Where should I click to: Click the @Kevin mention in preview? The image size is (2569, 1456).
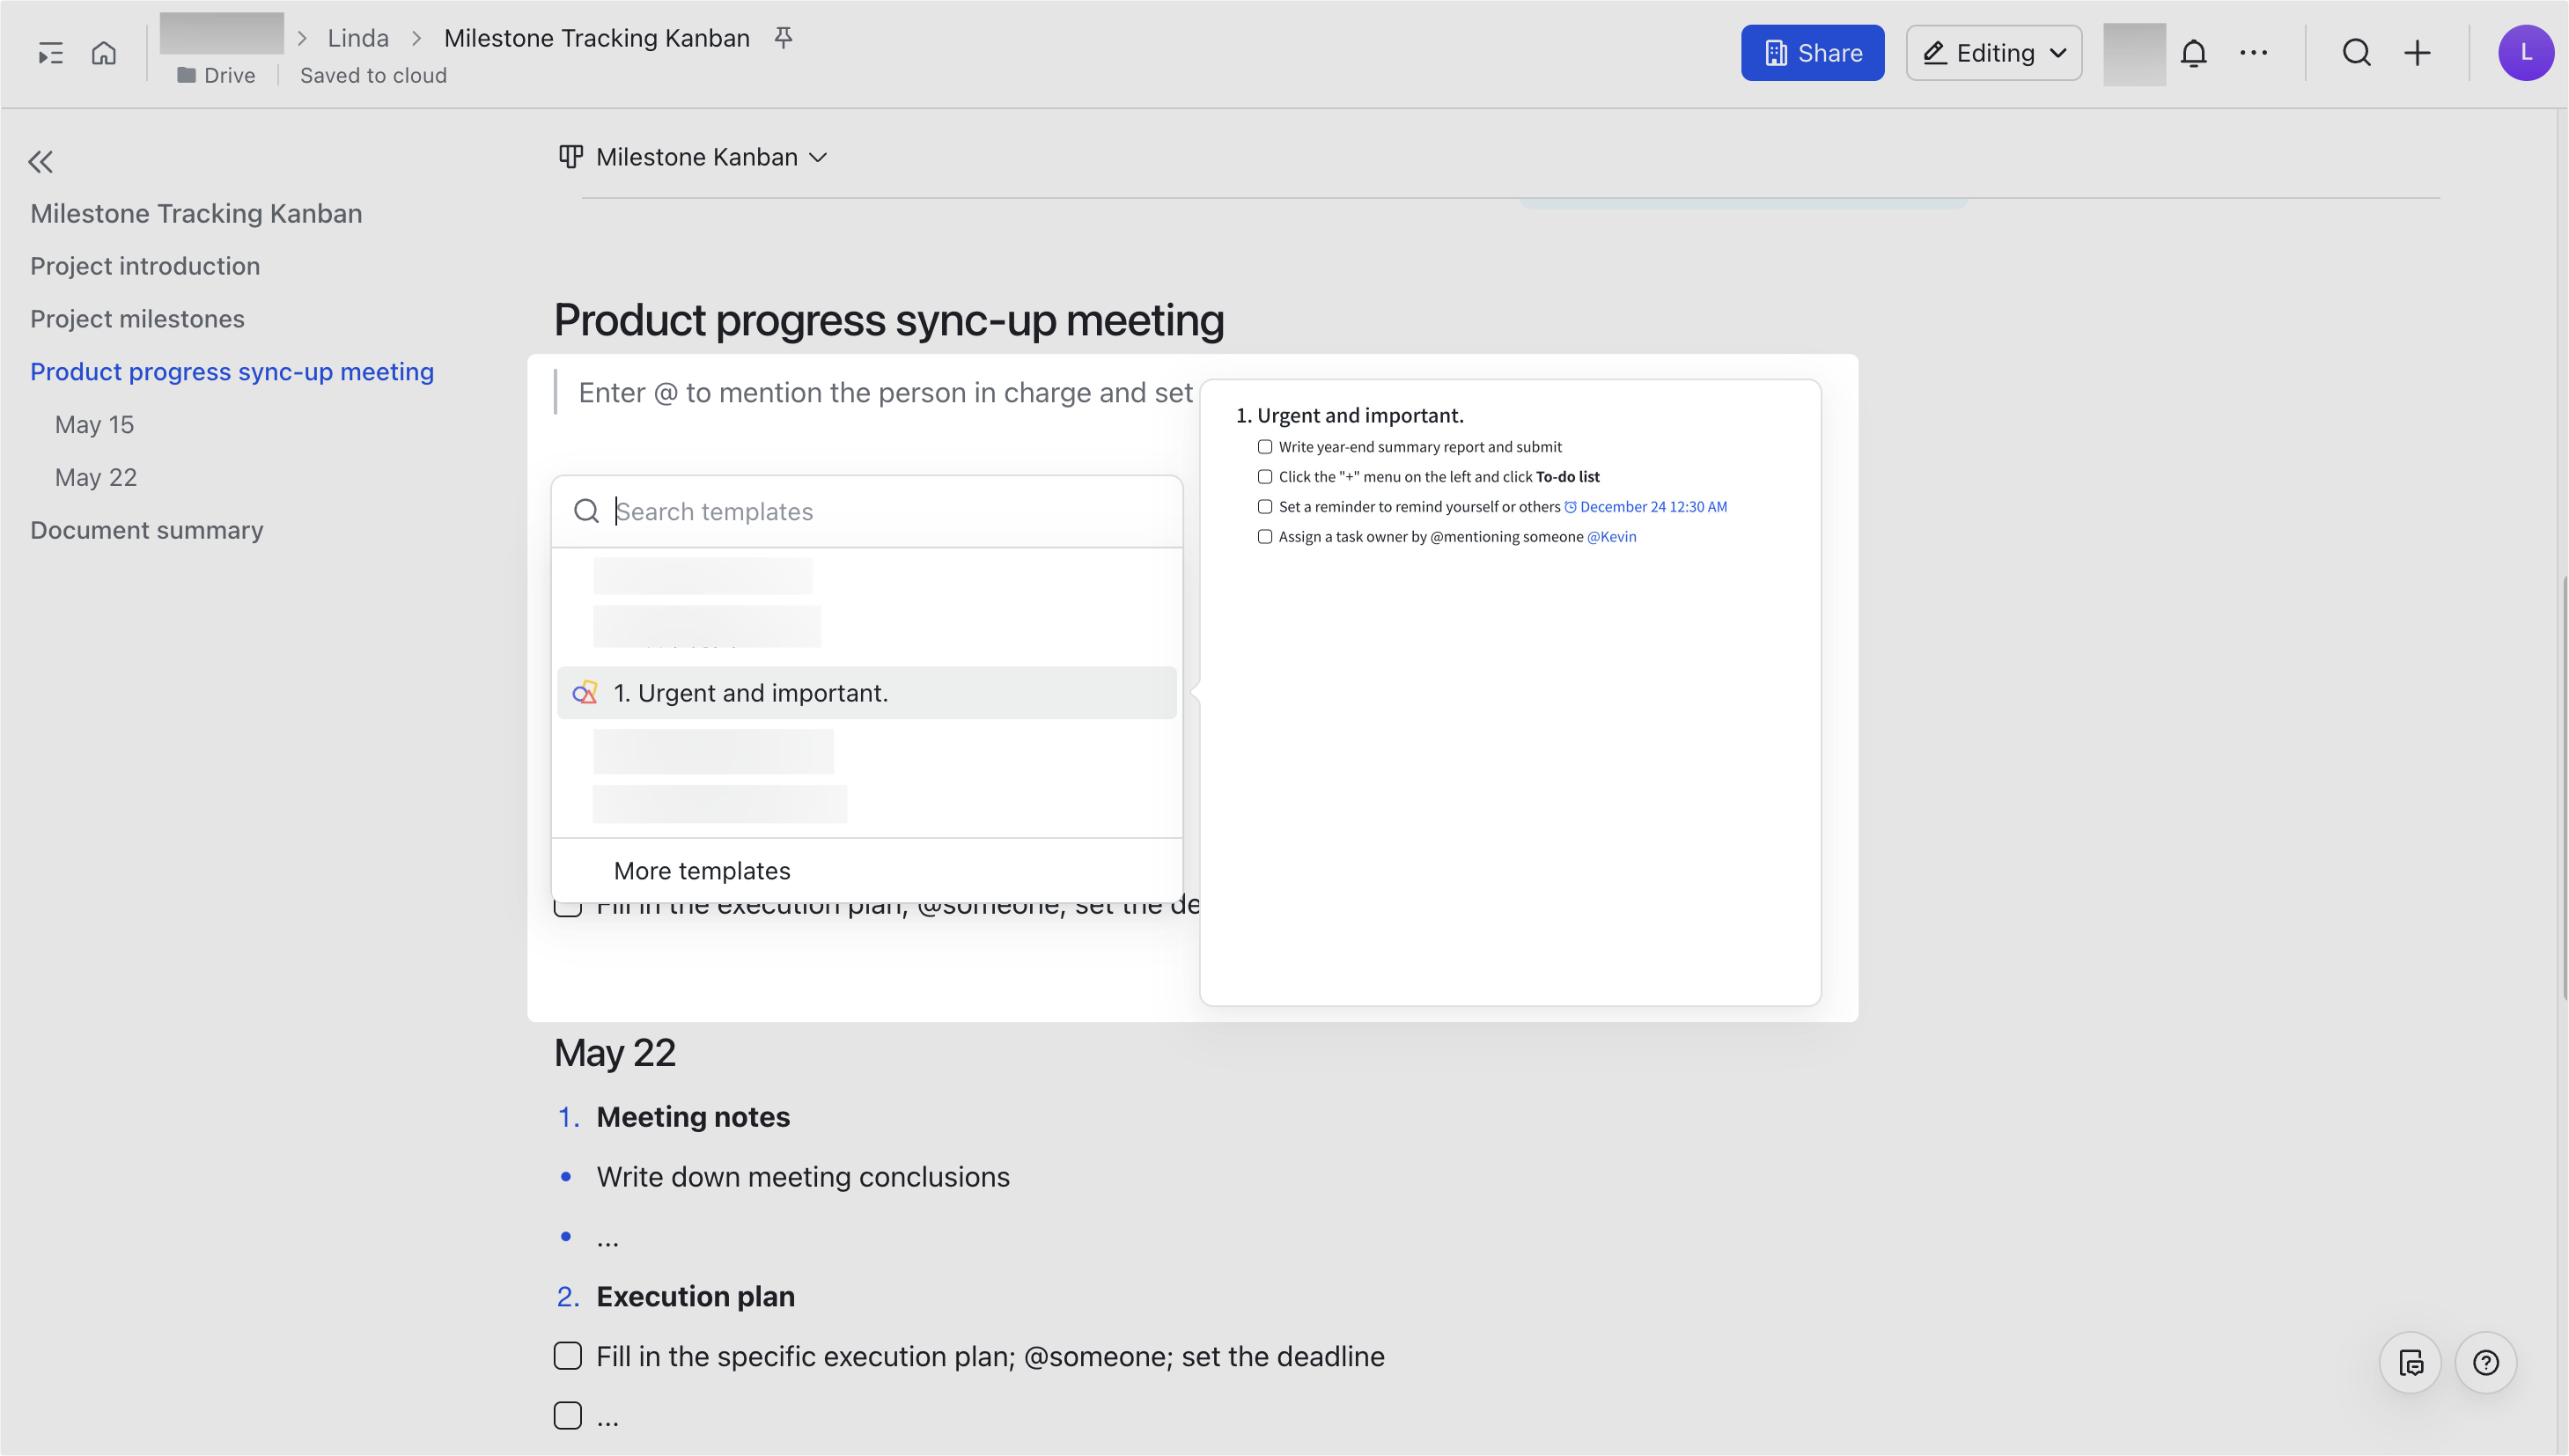[x=1611, y=537]
